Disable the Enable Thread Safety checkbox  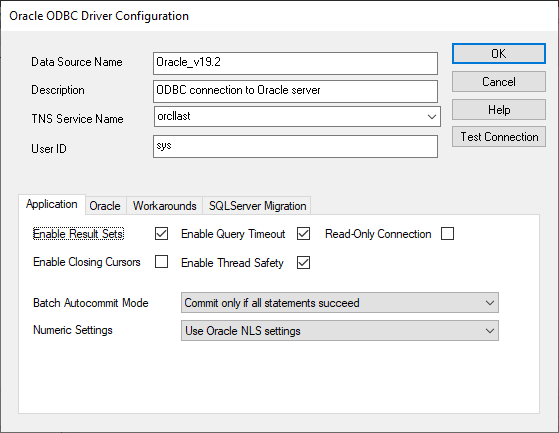click(303, 263)
